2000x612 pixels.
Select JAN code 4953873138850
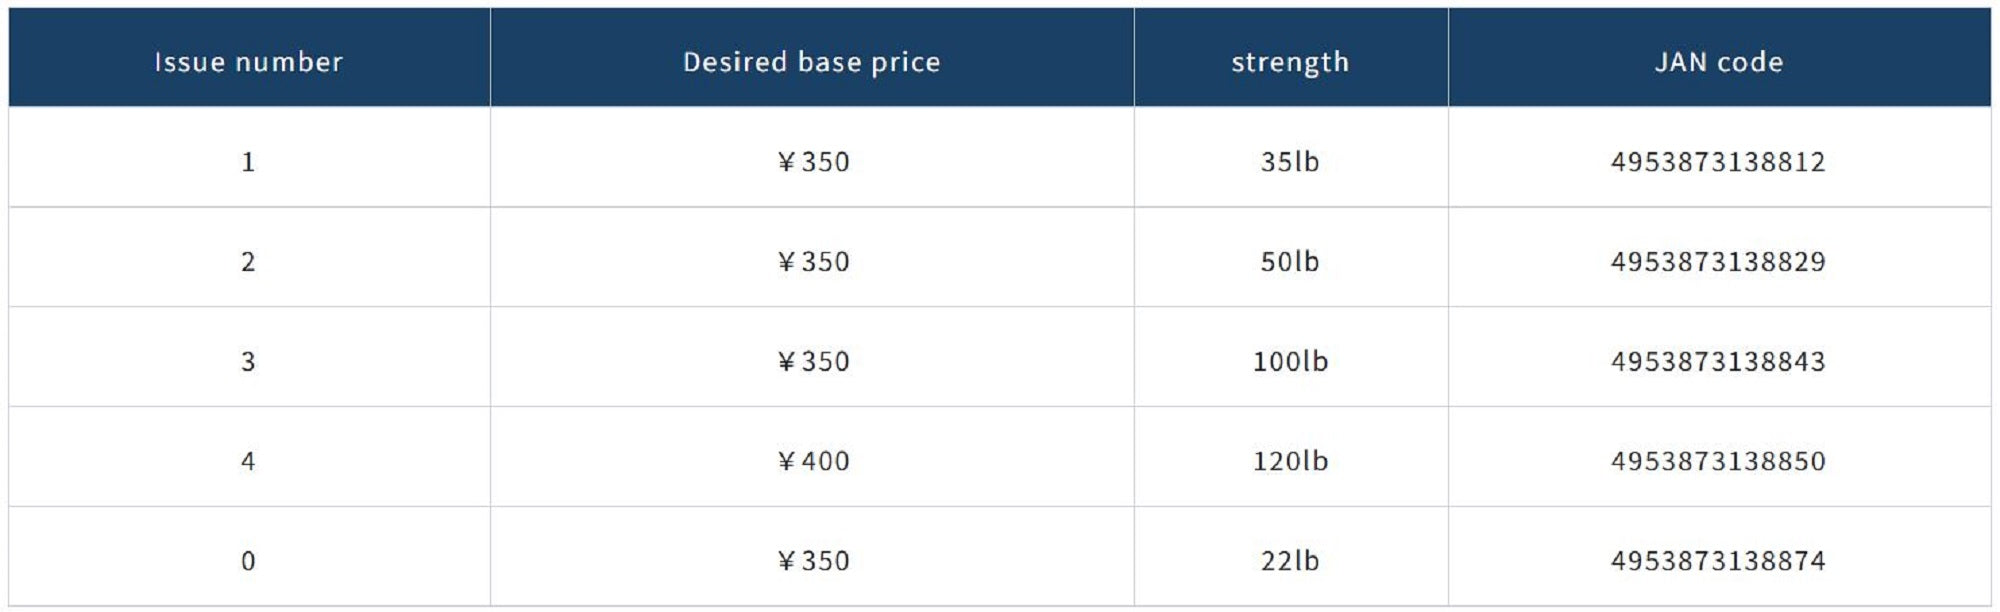(x=1717, y=461)
